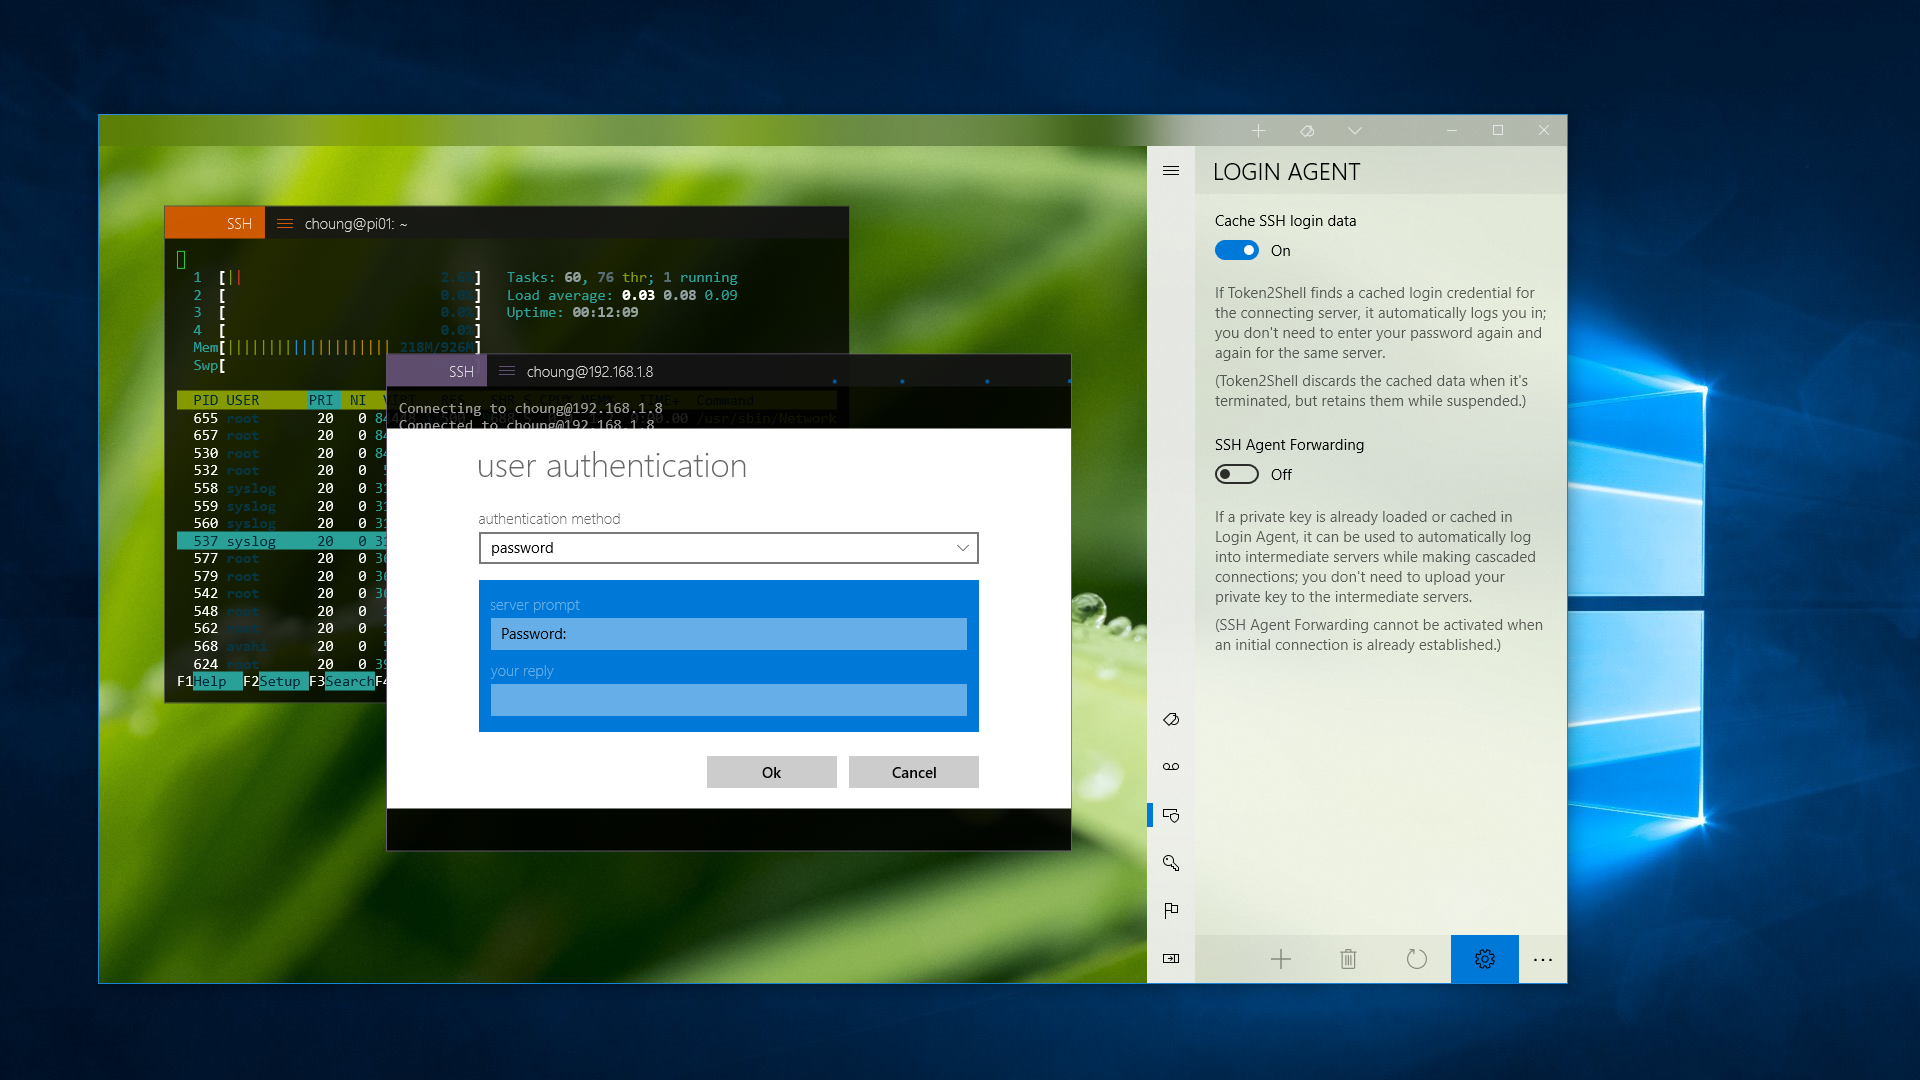
Task: Click the arrow-in-box icon at sidebar bottom
Action: (1171, 958)
